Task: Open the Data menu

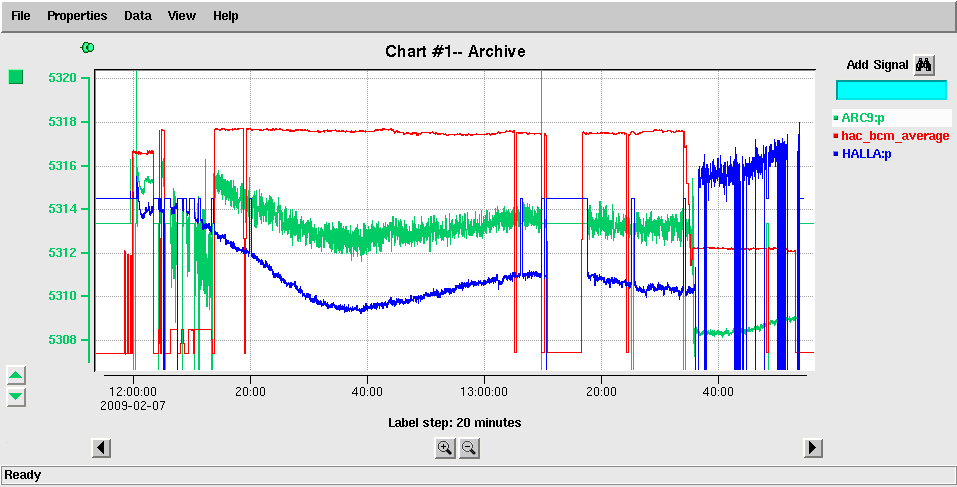Action: coord(137,16)
